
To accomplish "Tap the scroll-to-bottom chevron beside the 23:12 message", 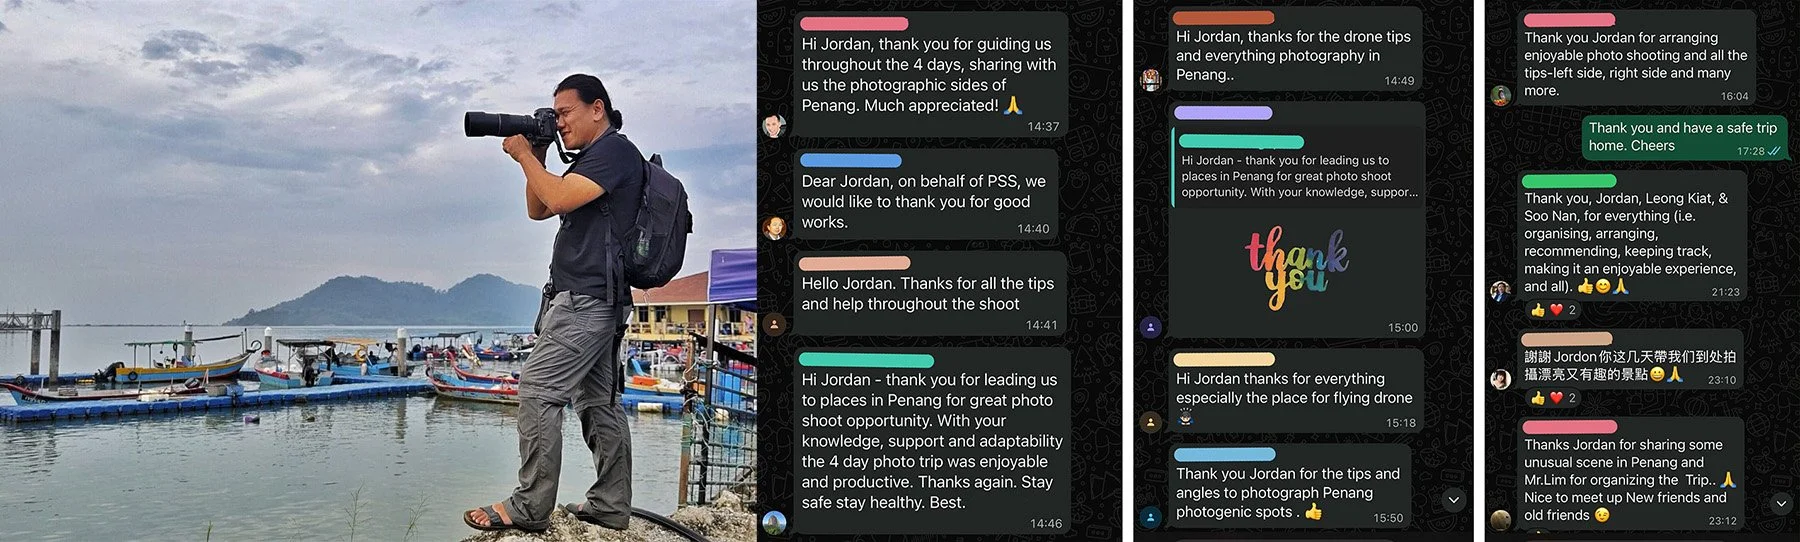I will [x=1781, y=503].
